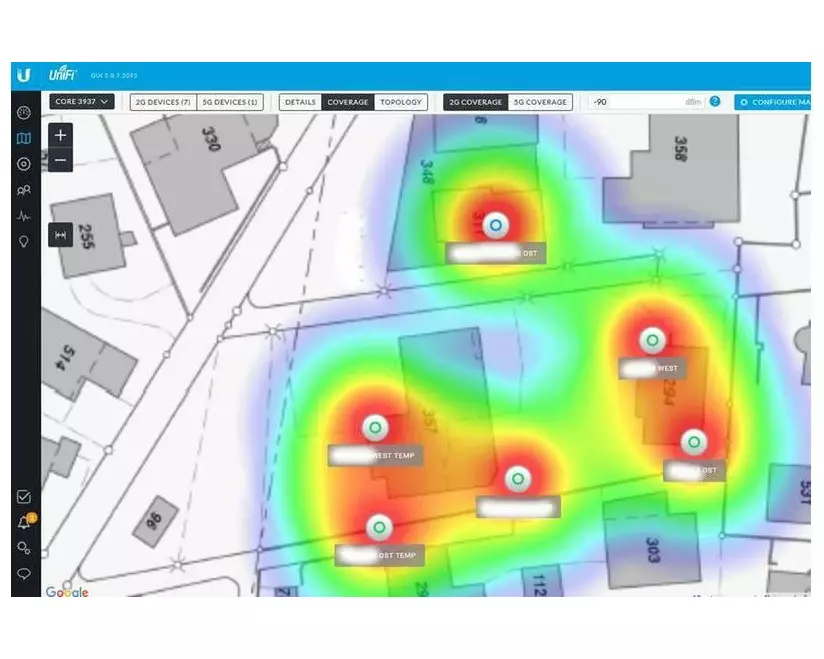This screenshot has width=824, height=659.
Task: Click the Configure Maps button
Action: click(773, 102)
